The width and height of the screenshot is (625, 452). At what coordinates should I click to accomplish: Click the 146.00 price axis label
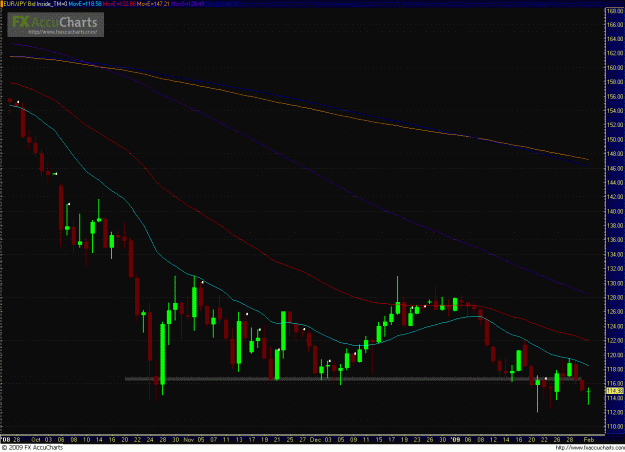pyautogui.click(x=615, y=168)
